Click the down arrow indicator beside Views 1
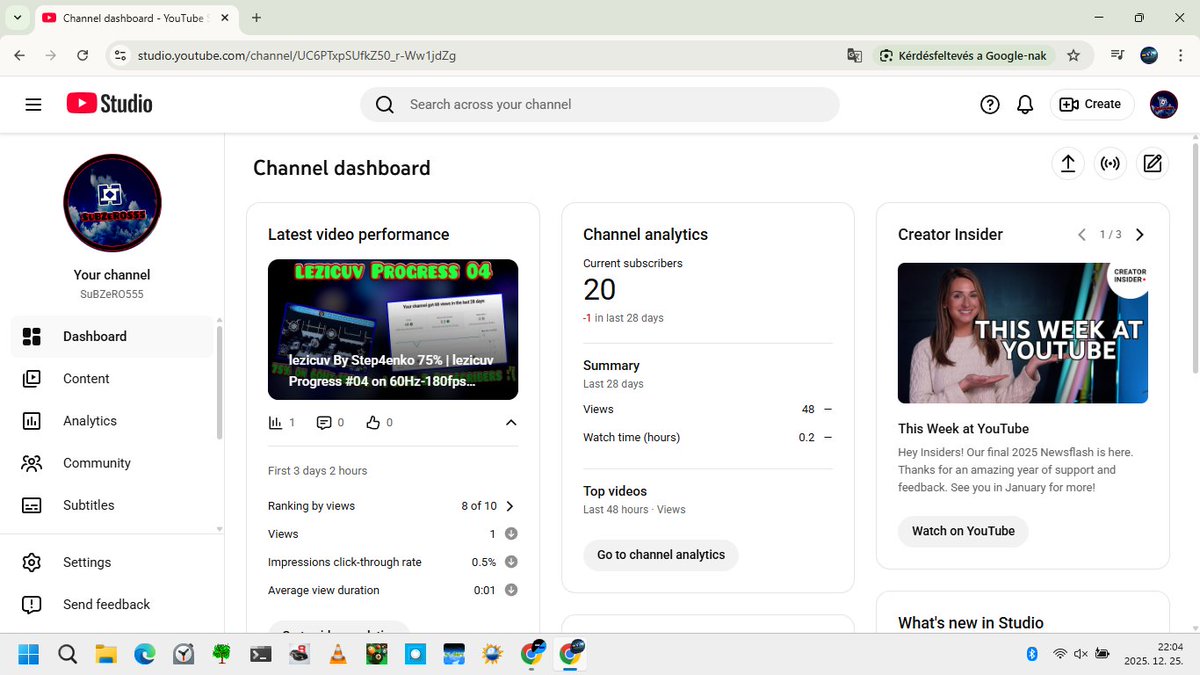This screenshot has width=1200, height=675. [511, 534]
